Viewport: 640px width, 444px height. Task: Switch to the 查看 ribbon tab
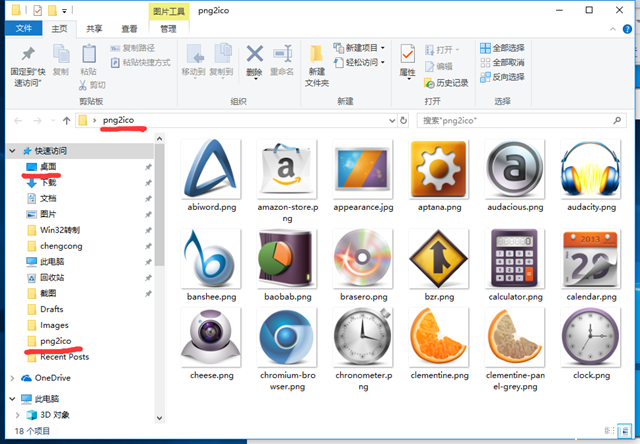pyautogui.click(x=129, y=29)
